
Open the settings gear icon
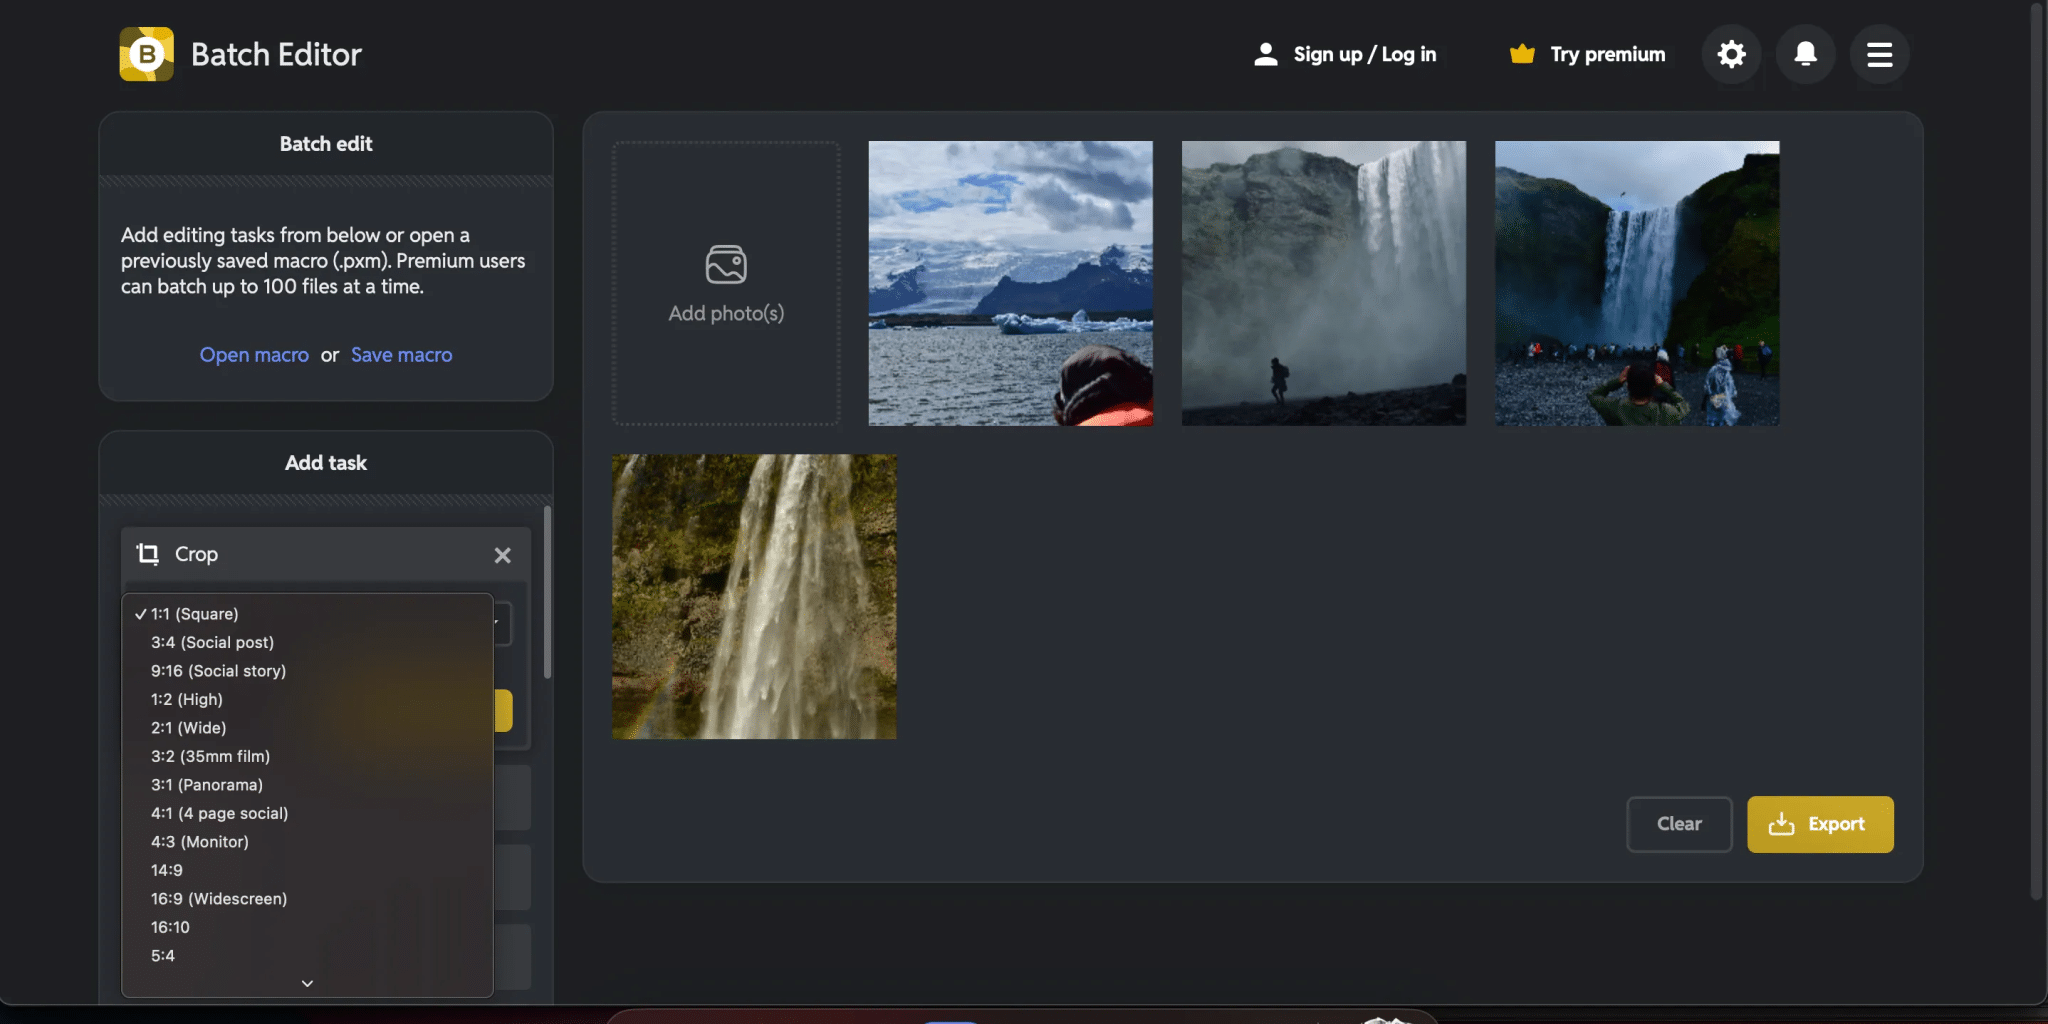pyautogui.click(x=1731, y=54)
